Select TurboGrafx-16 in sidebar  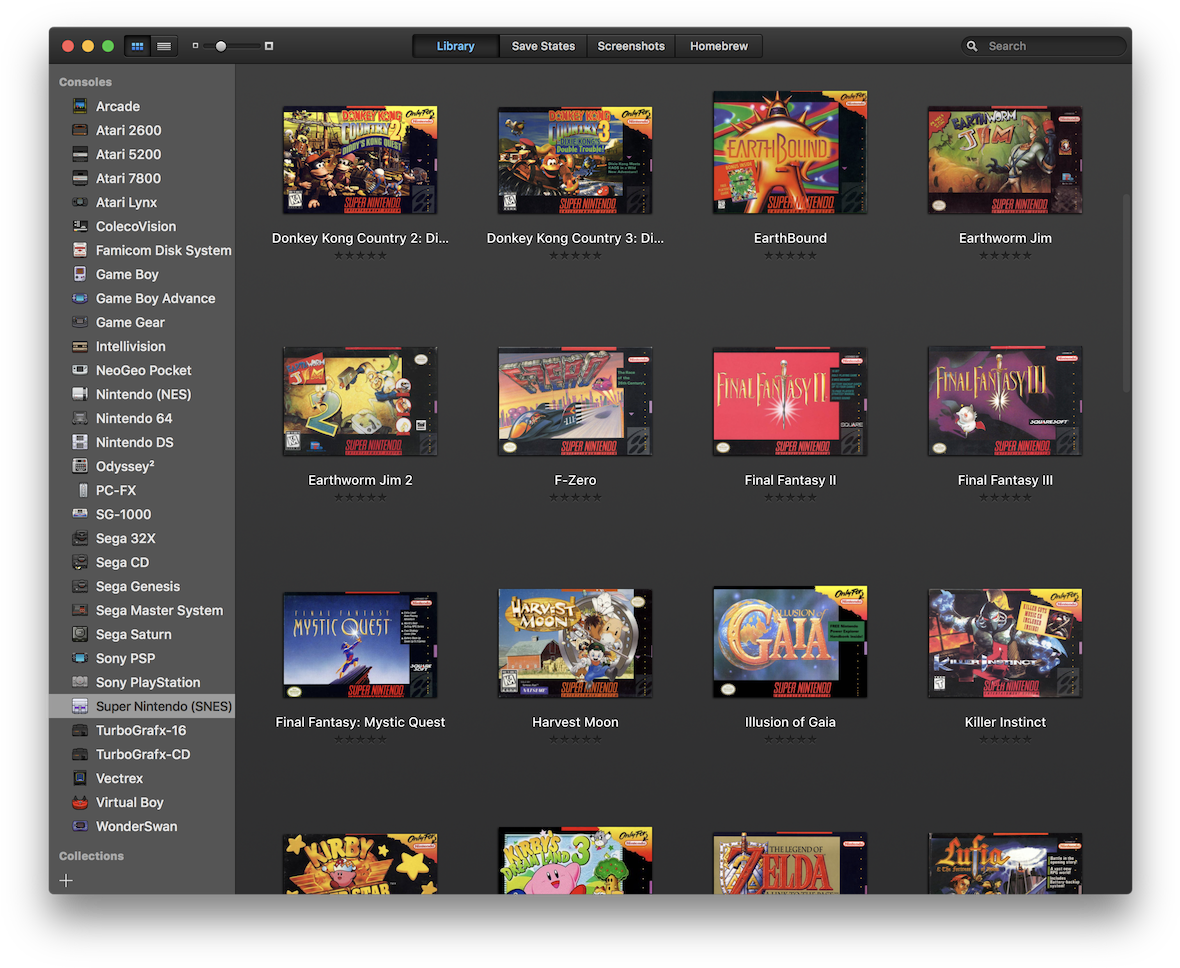coord(142,730)
